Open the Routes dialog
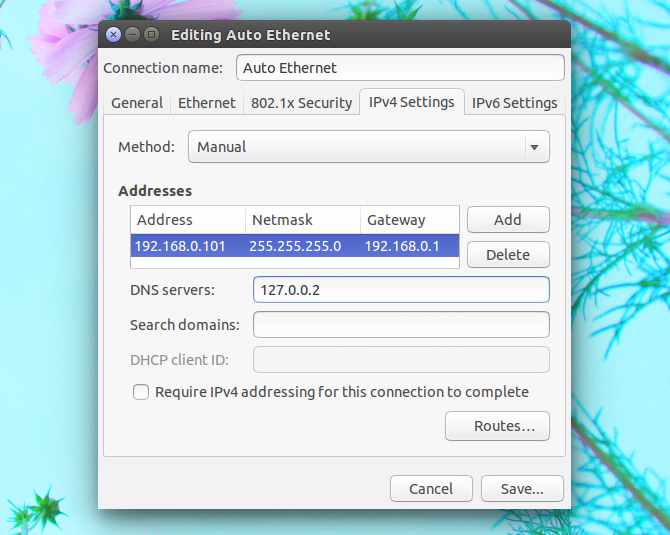The width and height of the screenshot is (670, 535). [497, 426]
